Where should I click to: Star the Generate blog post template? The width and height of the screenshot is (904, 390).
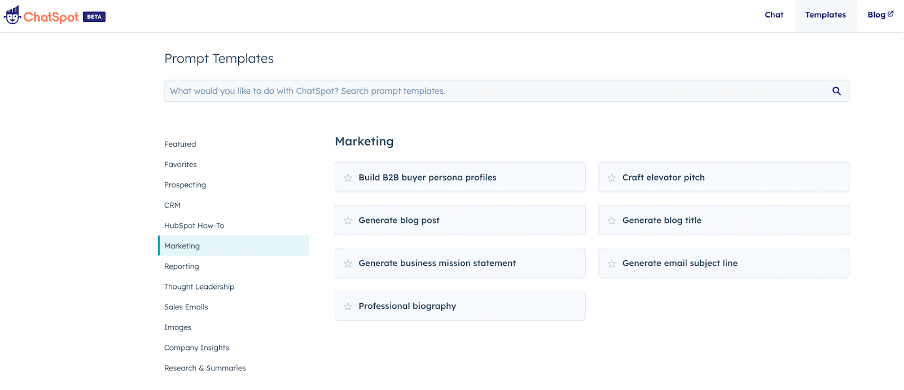[348, 220]
